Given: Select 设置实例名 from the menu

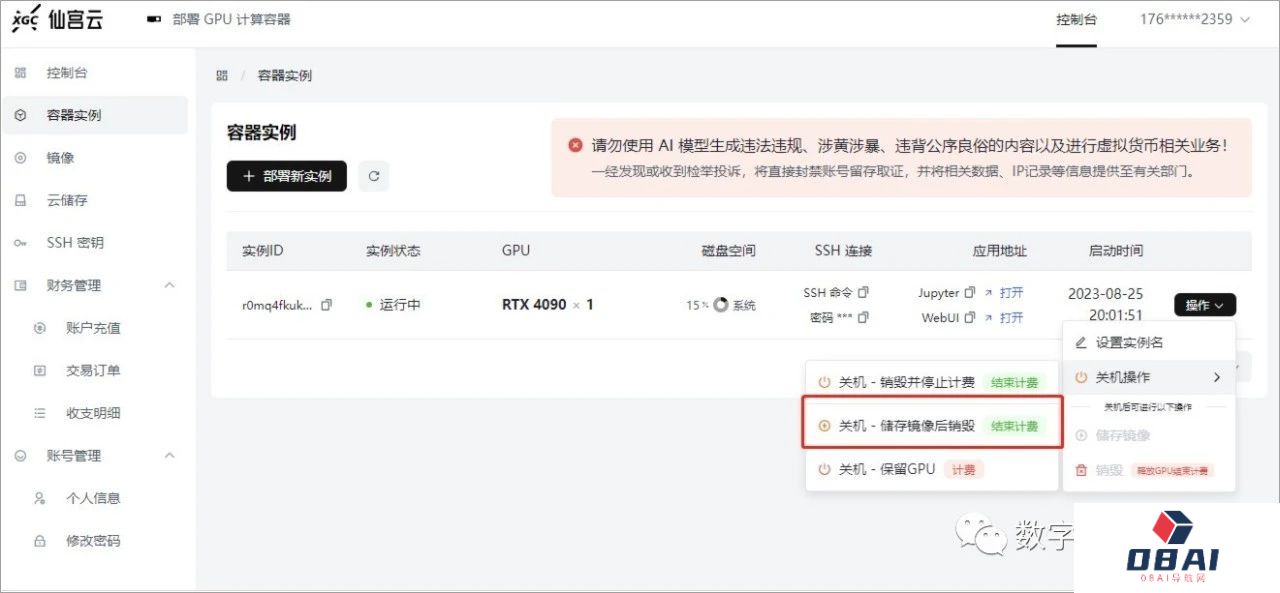Looking at the screenshot, I should pos(1128,342).
